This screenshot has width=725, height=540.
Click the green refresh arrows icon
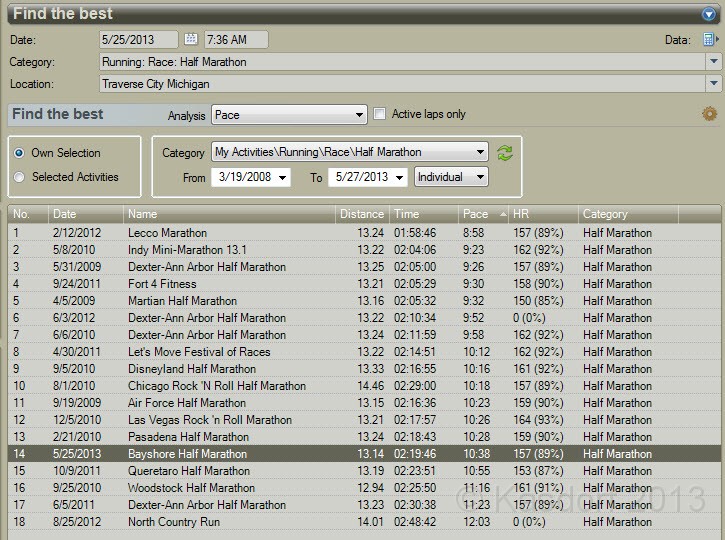505,153
